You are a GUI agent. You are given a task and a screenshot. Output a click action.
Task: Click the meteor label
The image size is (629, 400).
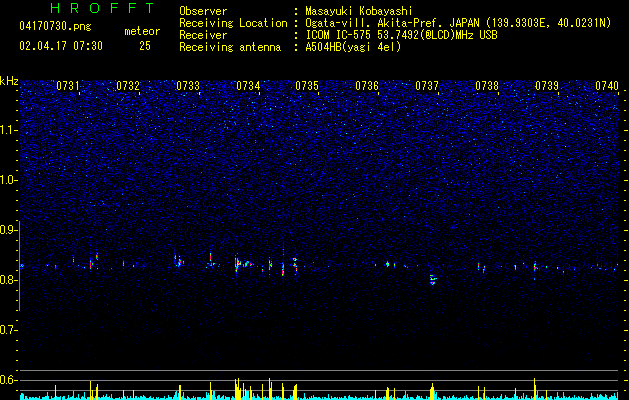tap(142, 31)
